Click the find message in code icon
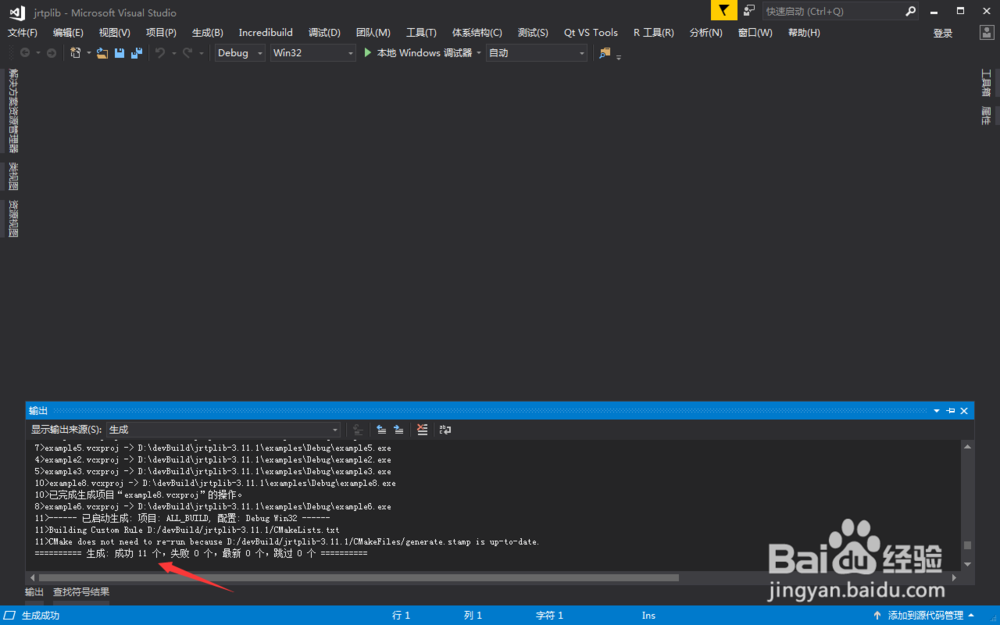1000x625 pixels. tap(358, 430)
